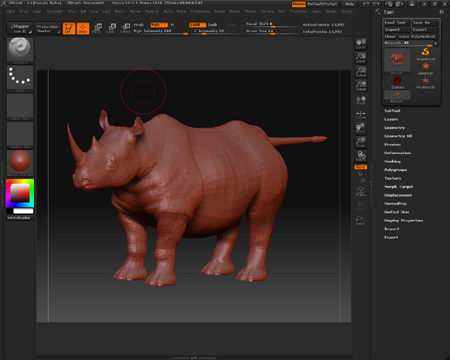Toggle Local transformations on the right shelf
The width and height of the screenshot is (450, 360).
[361, 100]
